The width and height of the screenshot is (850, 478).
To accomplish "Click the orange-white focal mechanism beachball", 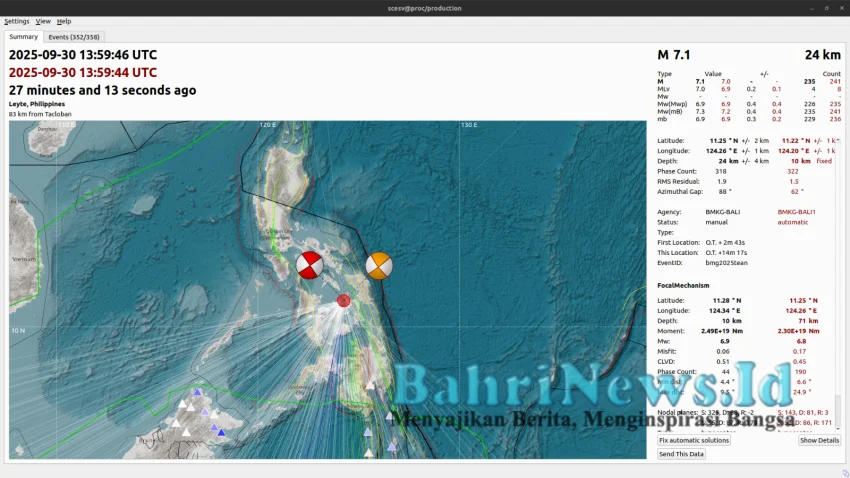I will click(378, 266).
